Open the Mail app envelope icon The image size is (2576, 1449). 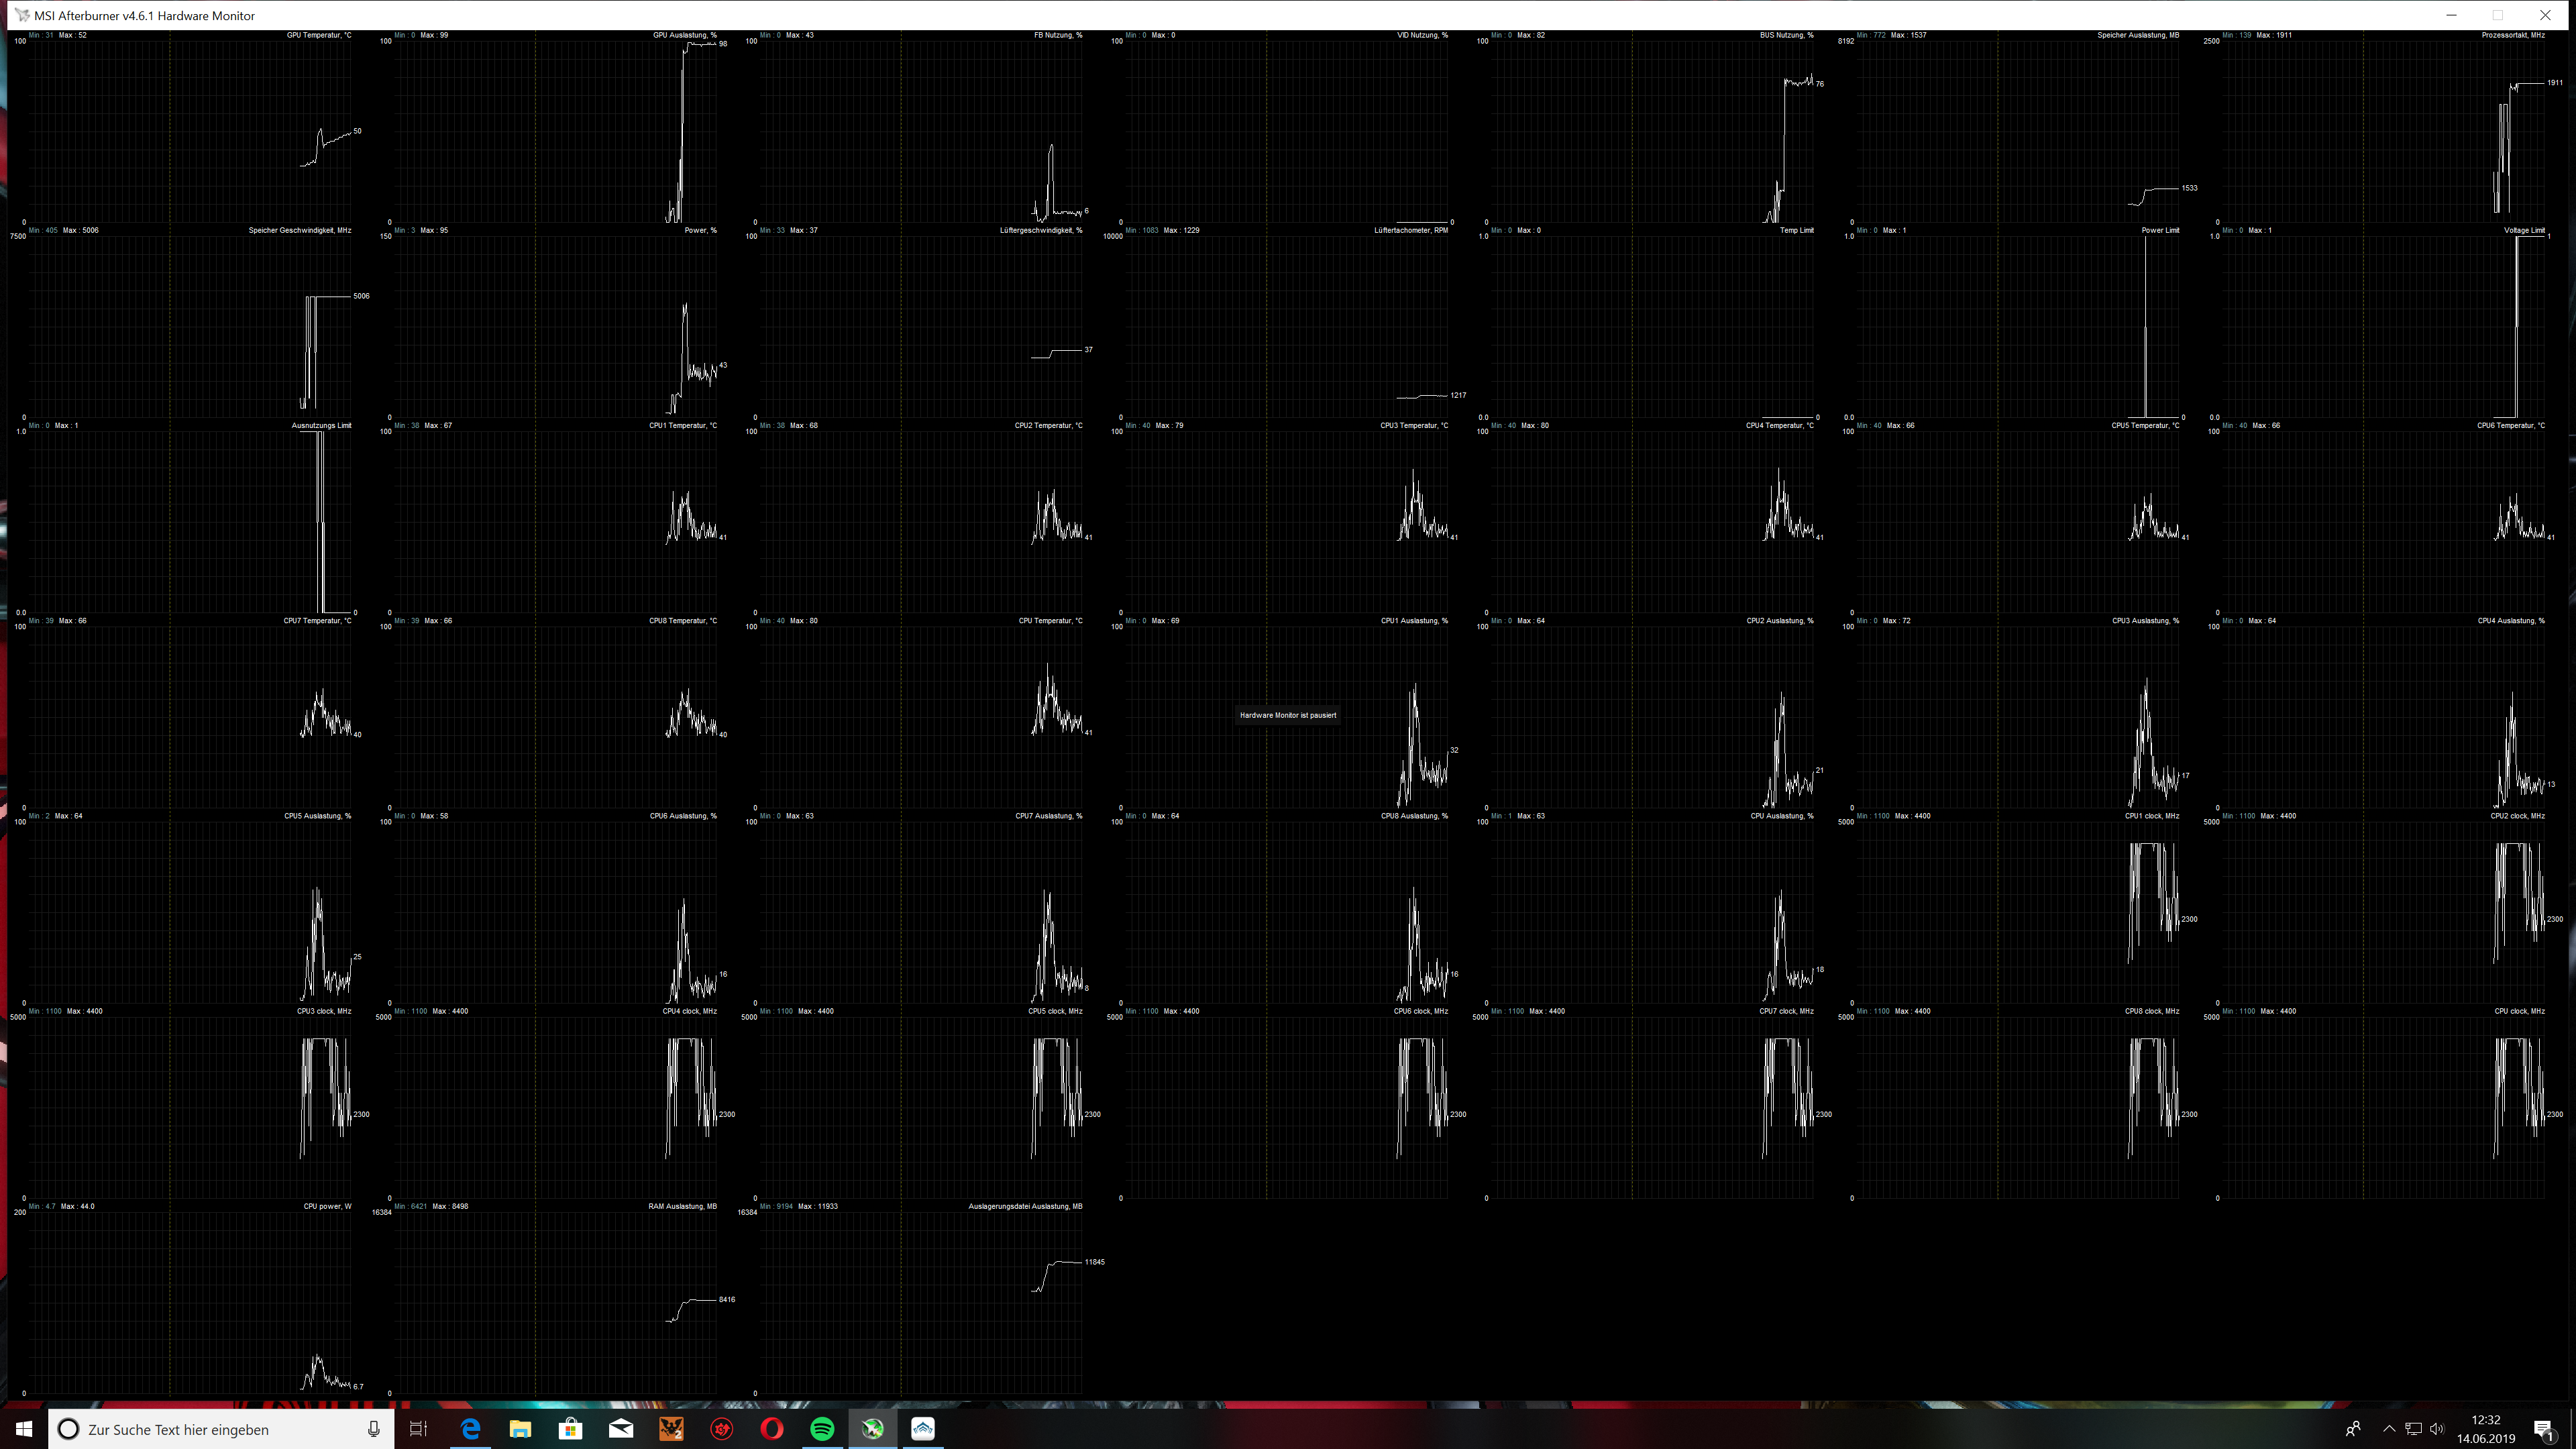621,1429
